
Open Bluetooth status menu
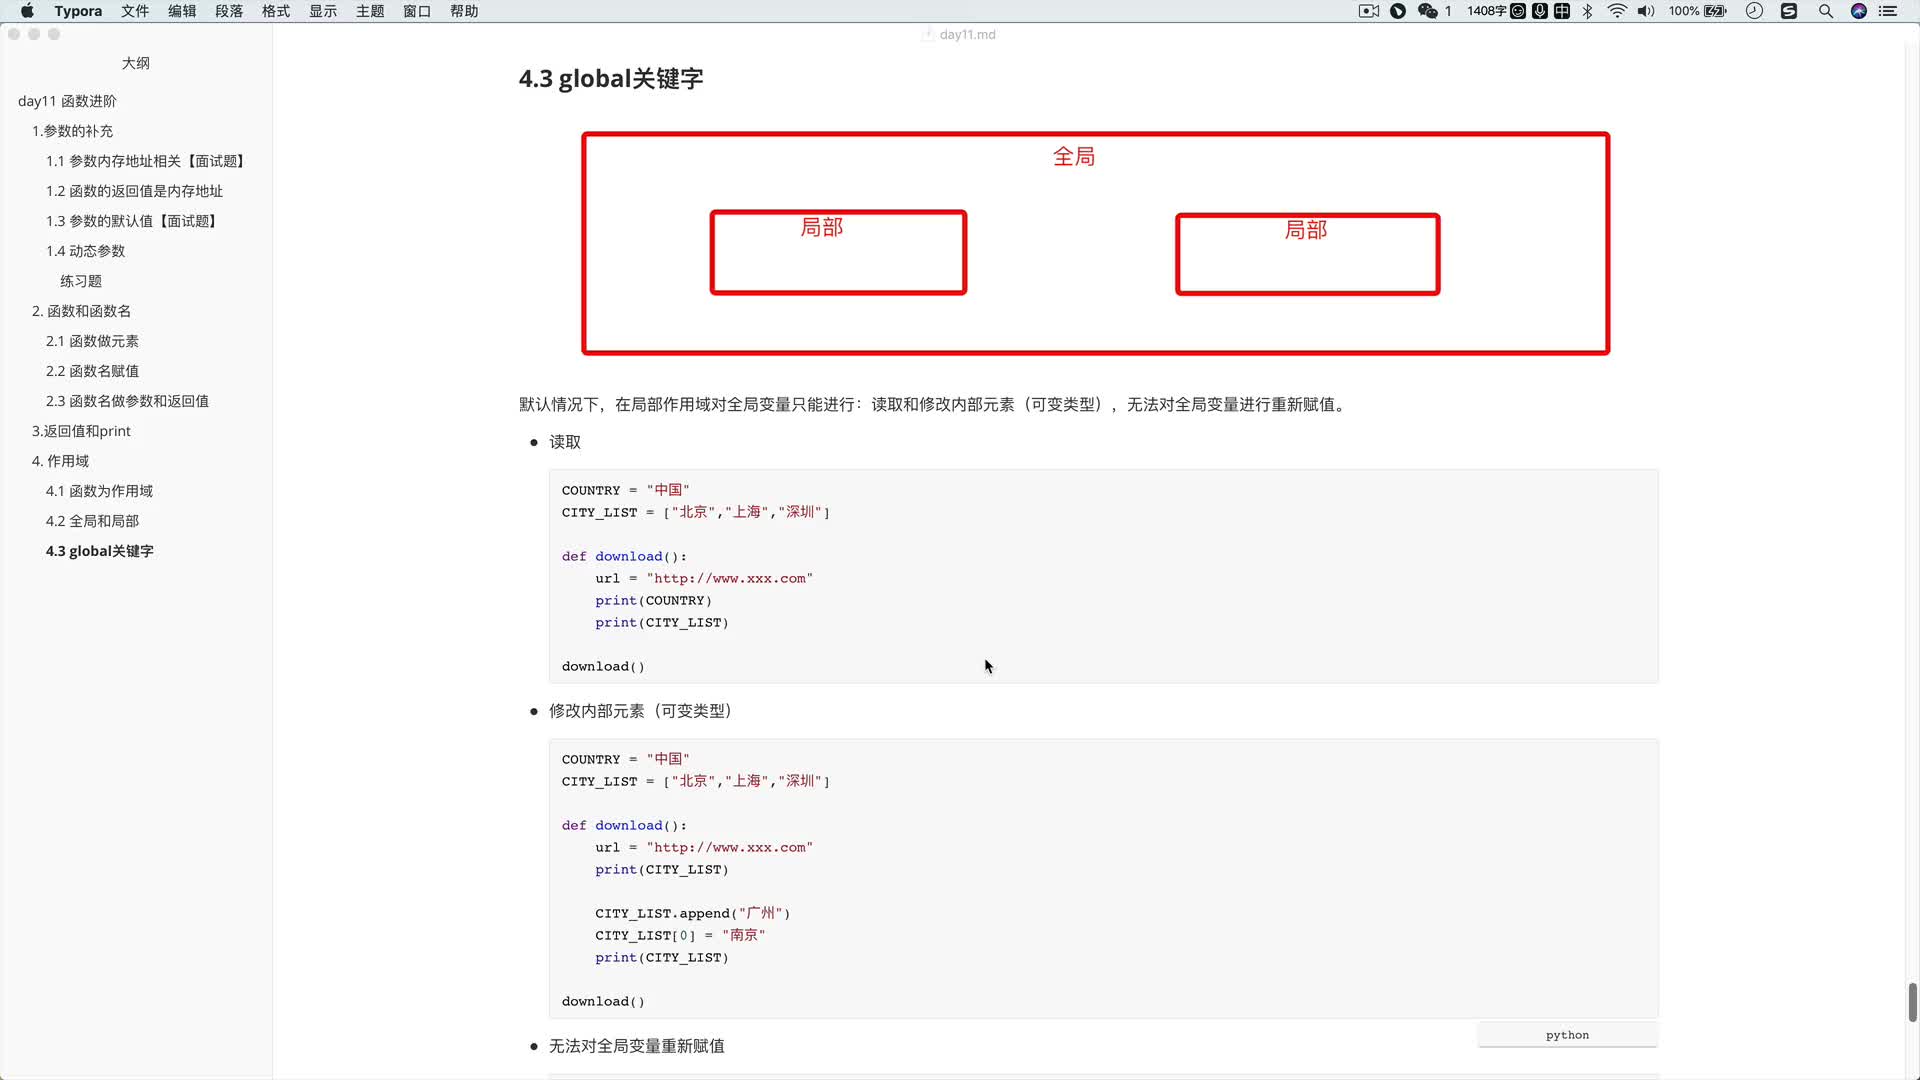1587,11
